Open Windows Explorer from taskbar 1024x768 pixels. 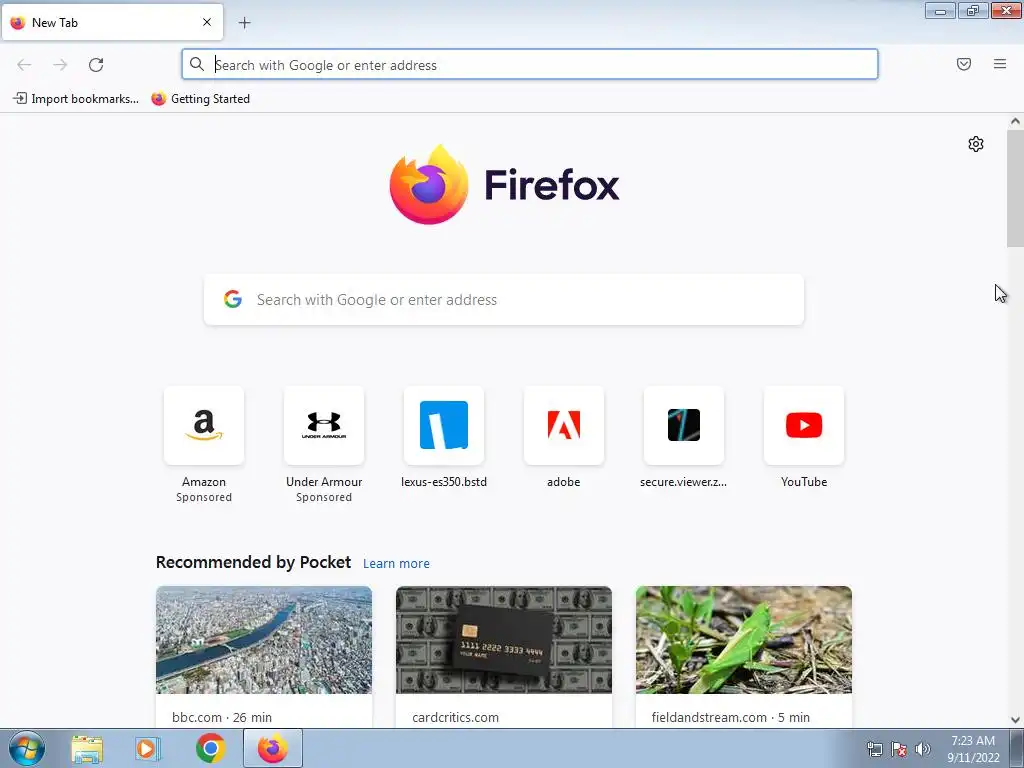tap(87, 749)
